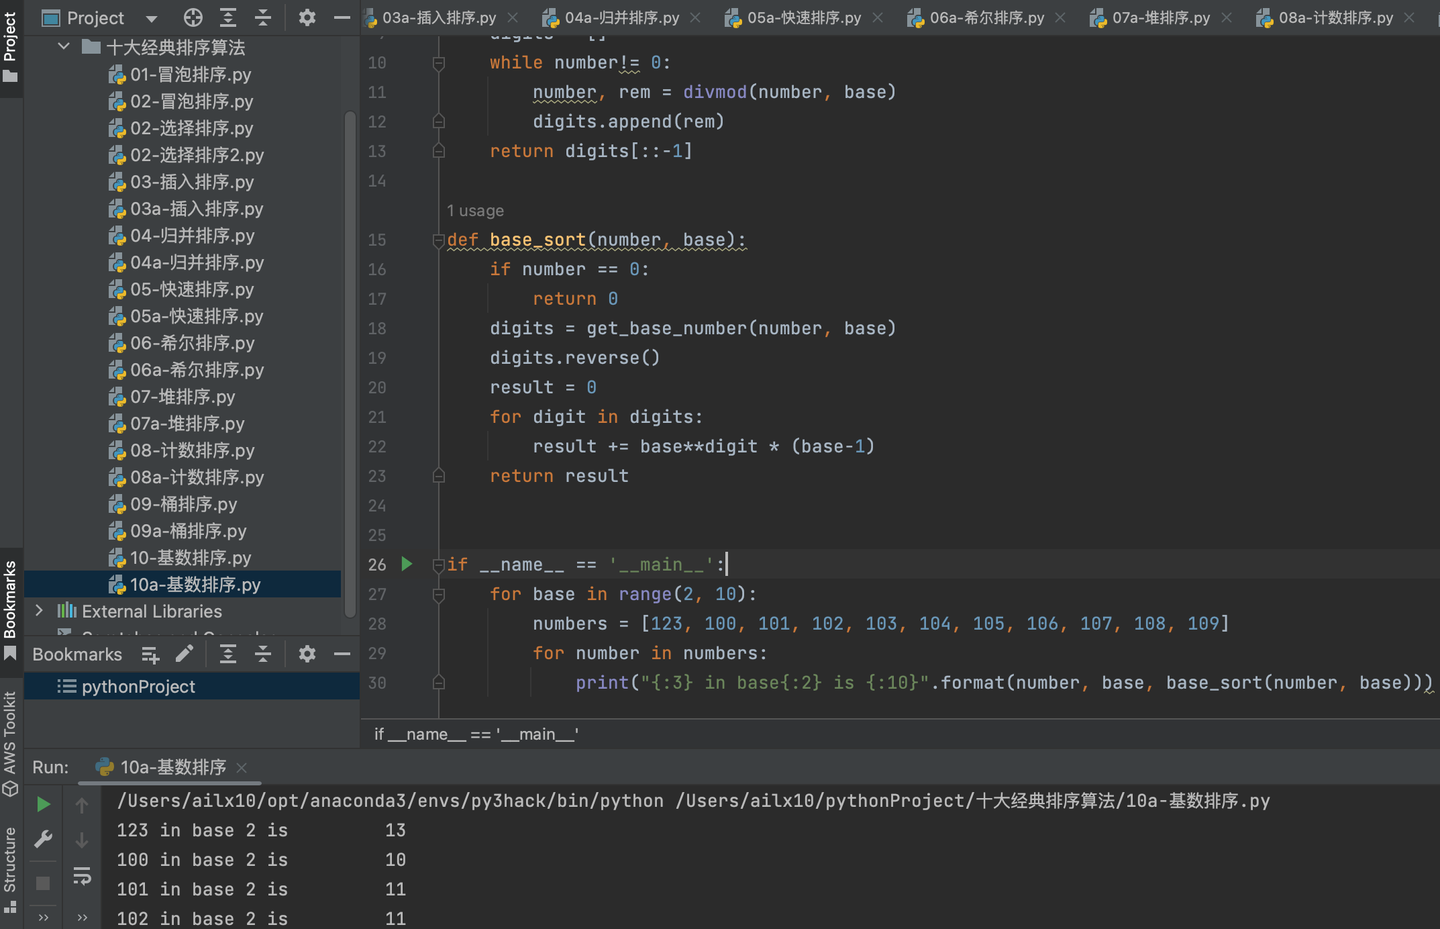The image size is (1440, 929).
Task: Expand all nodes in Project panel
Action: 228,18
